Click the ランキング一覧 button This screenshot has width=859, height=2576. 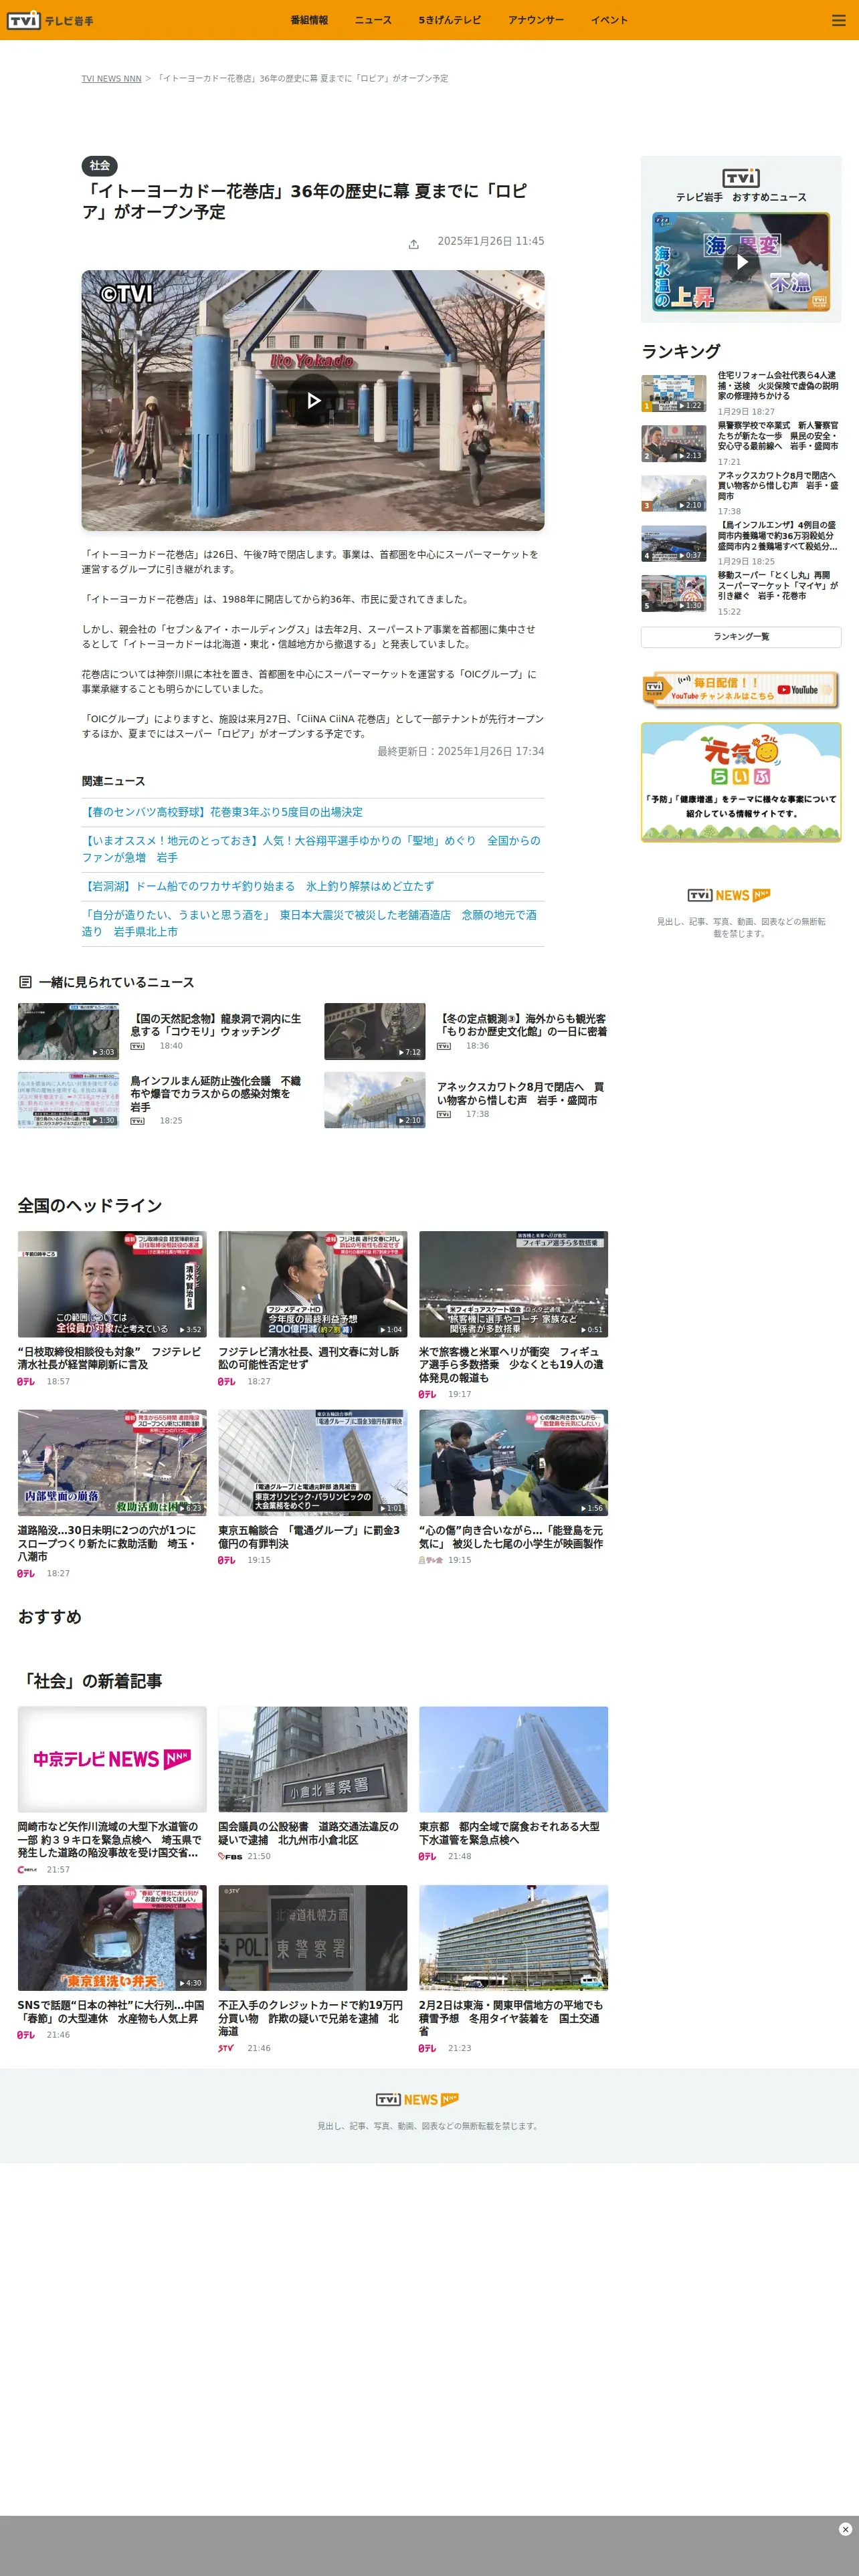[741, 637]
